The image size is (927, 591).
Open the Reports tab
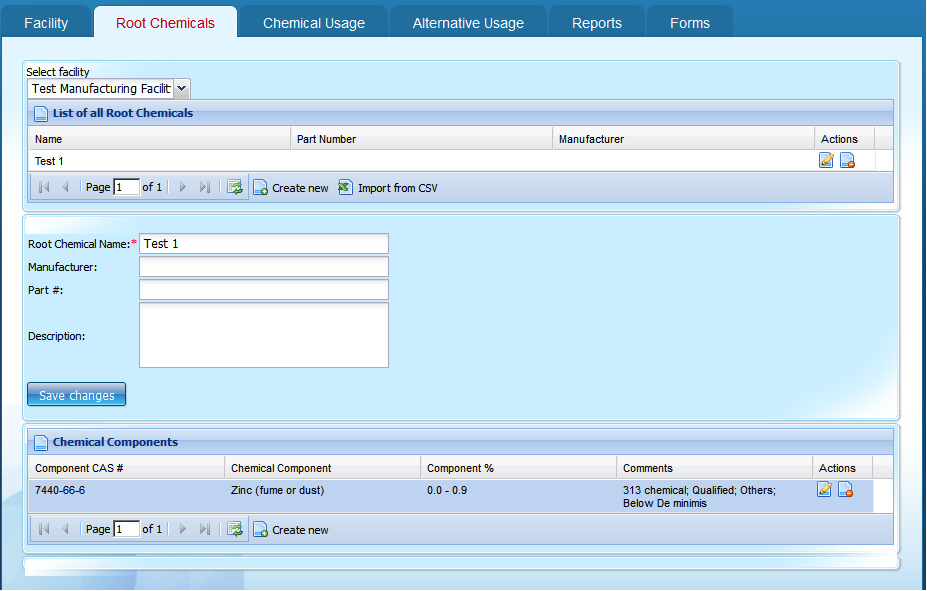coord(596,23)
